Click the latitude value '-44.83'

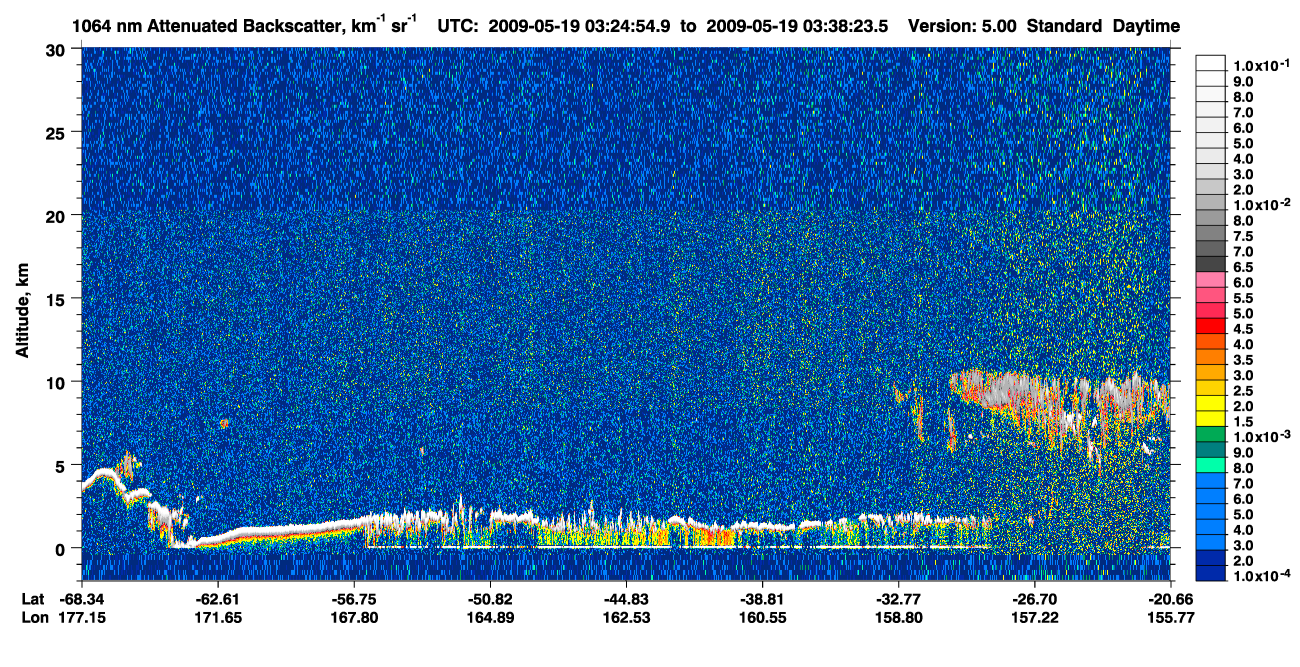pyautogui.click(x=626, y=599)
